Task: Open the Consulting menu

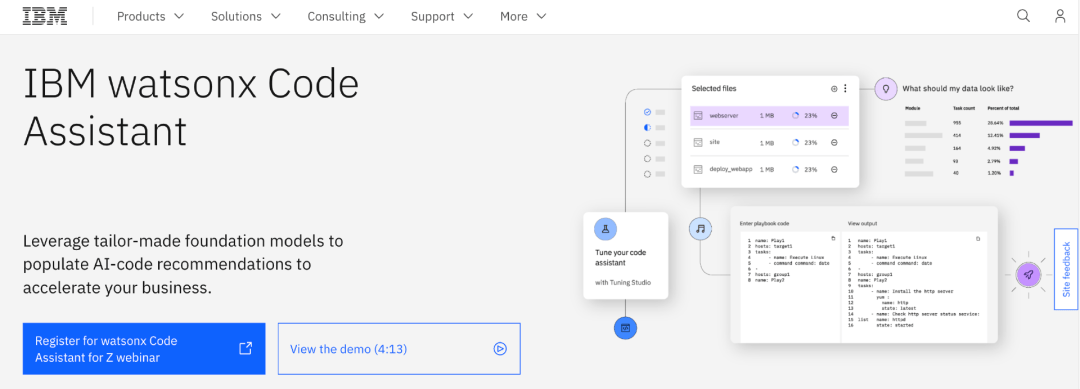Action: pos(346,17)
